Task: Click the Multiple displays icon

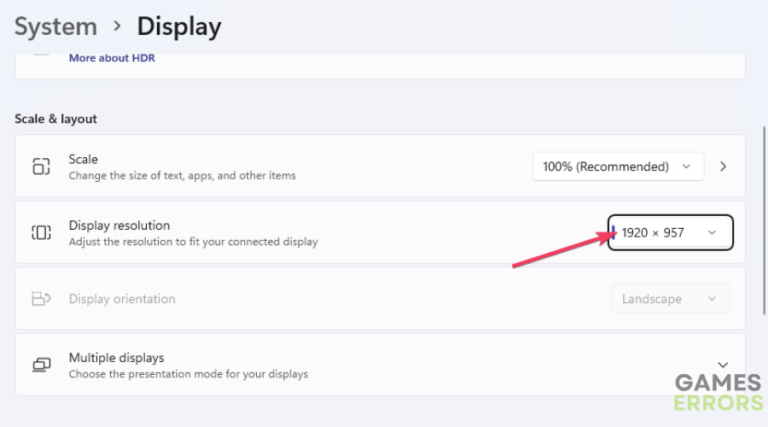Action: coord(41,365)
